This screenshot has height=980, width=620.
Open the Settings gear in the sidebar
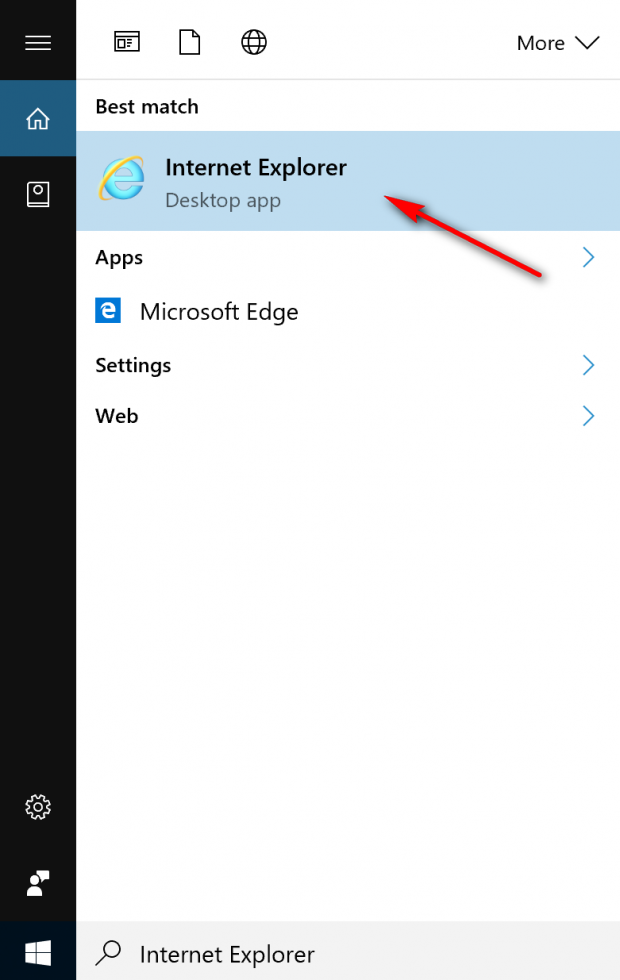coord(38,807)
